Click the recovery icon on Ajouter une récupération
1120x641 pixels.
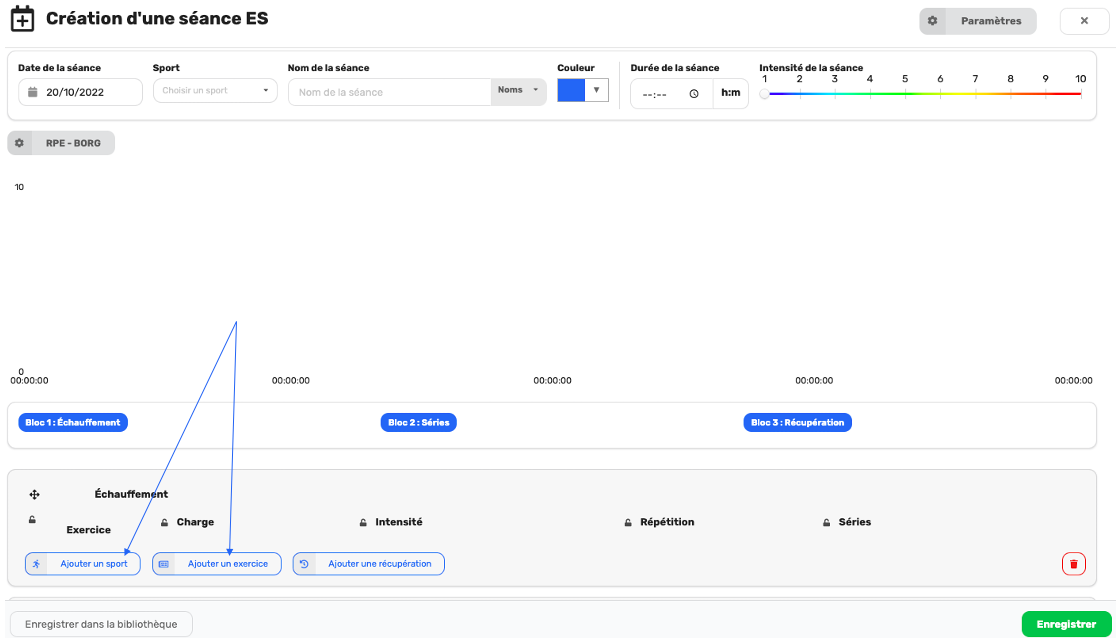(x=304, y=564)
